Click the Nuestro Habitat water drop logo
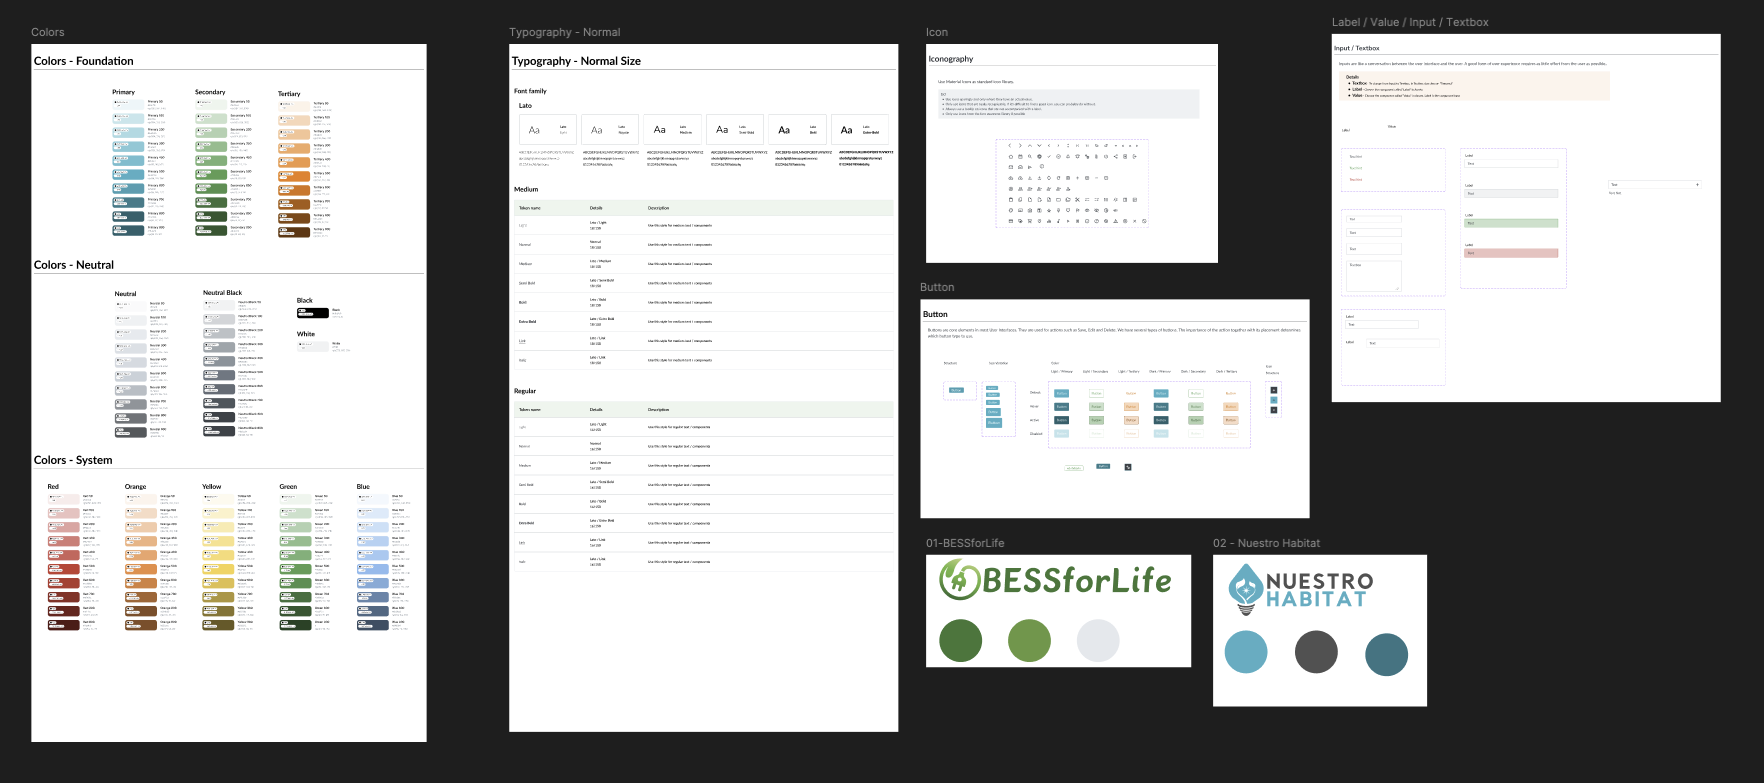Screen dimensions: 1764x783 1245,589
